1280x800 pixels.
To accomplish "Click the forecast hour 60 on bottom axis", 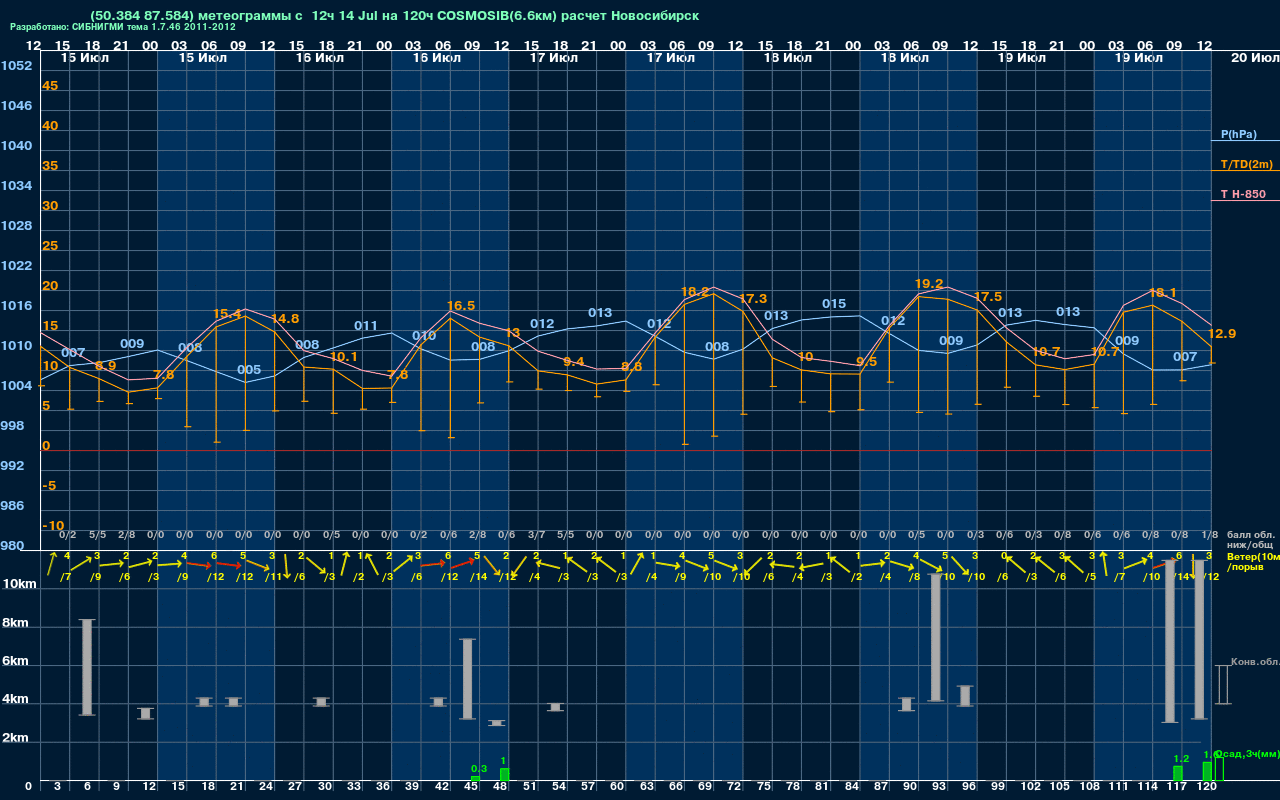I will [617, 787].
